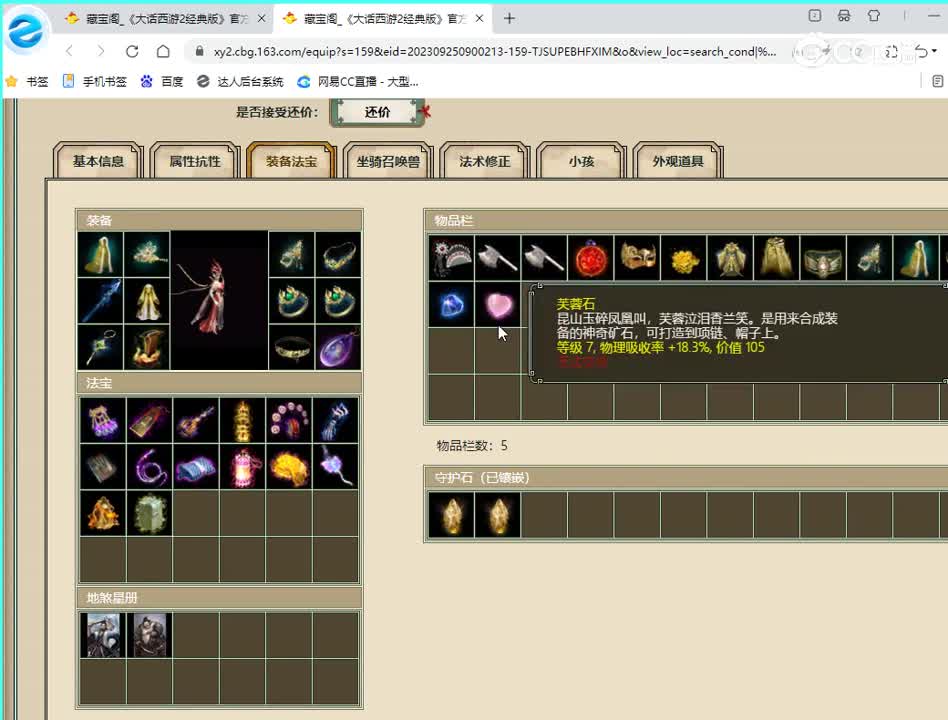View the 外观道具 tab
Image resolution: width=948 pixels, height=720 pixels.
pyautogui.click(x=678, y=161)
